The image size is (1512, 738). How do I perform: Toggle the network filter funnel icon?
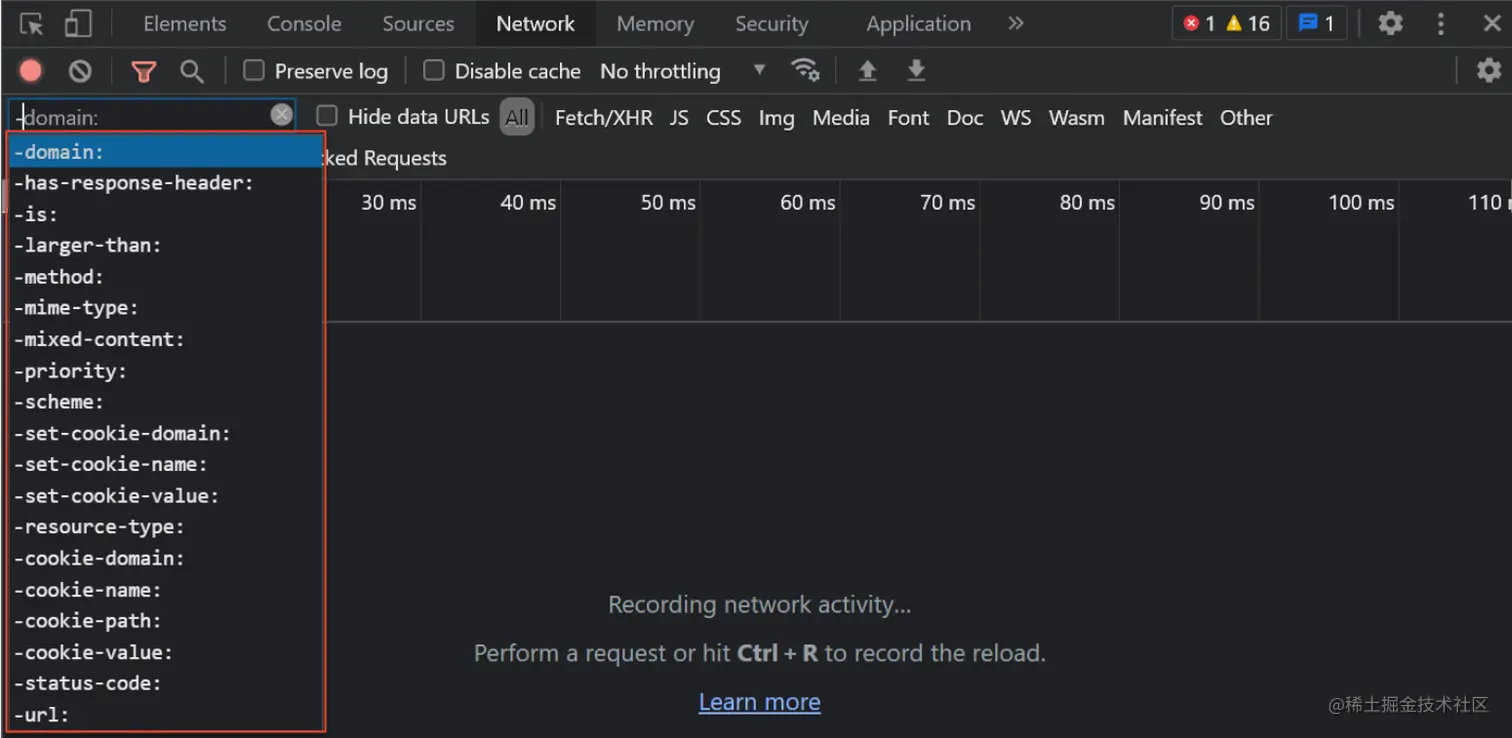(144, 71)
